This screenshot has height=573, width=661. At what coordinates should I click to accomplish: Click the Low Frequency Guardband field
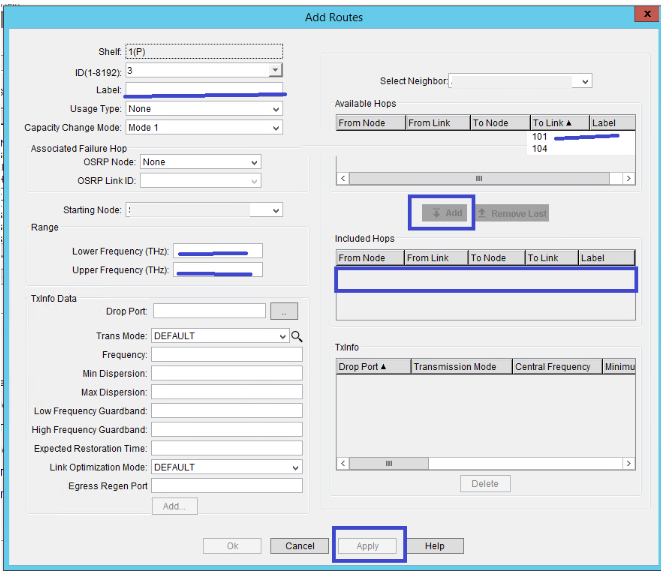pos(227,411)
